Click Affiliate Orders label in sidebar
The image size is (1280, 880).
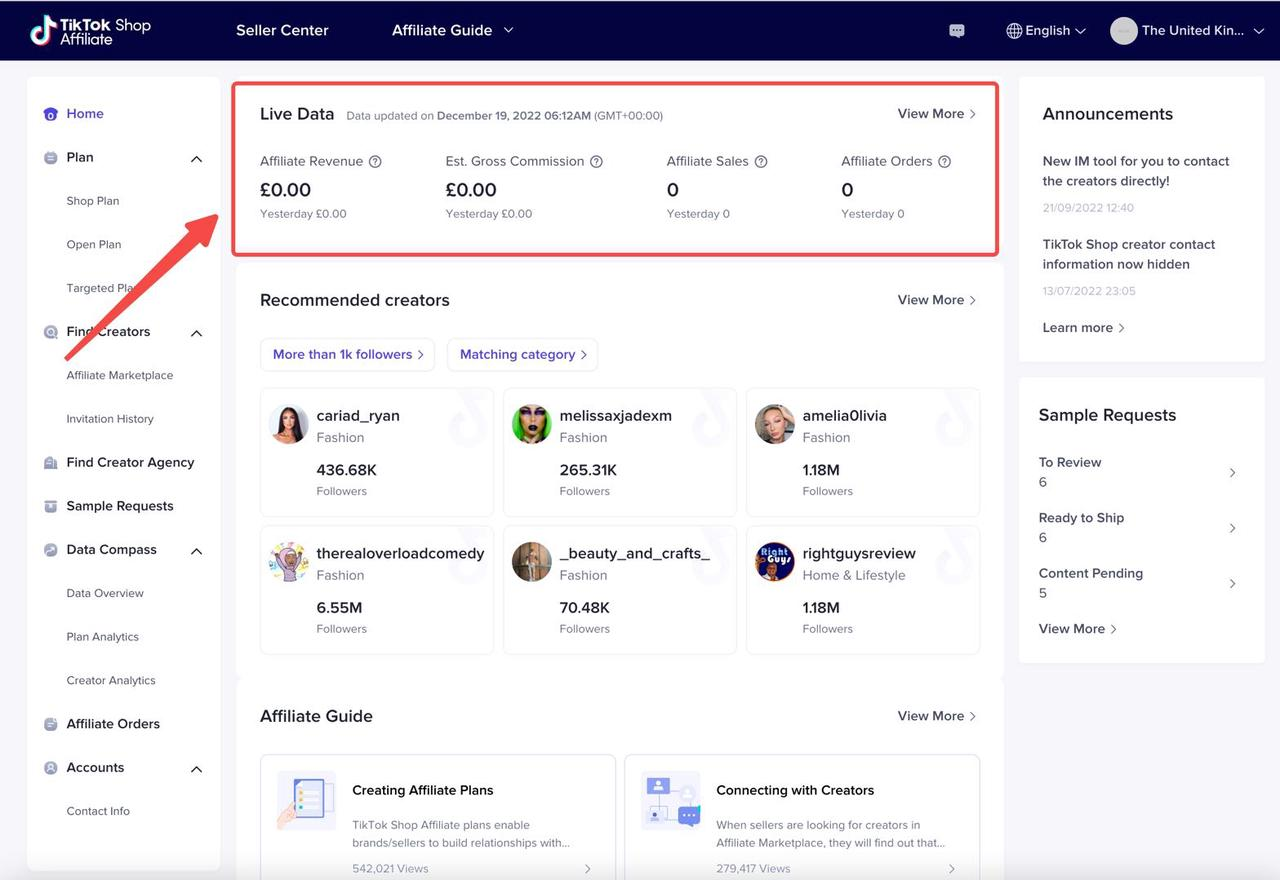(113, 724)
